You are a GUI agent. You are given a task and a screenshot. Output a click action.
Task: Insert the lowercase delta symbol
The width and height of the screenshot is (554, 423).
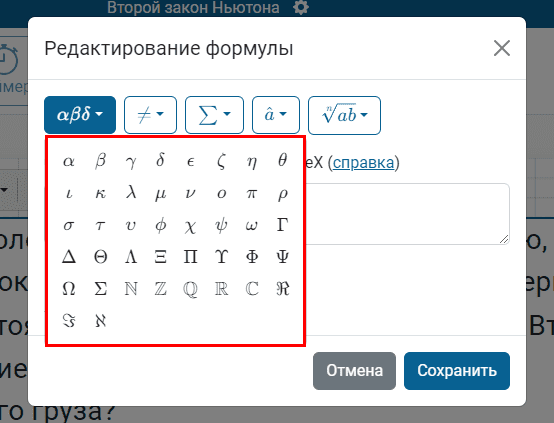[161, 161]
